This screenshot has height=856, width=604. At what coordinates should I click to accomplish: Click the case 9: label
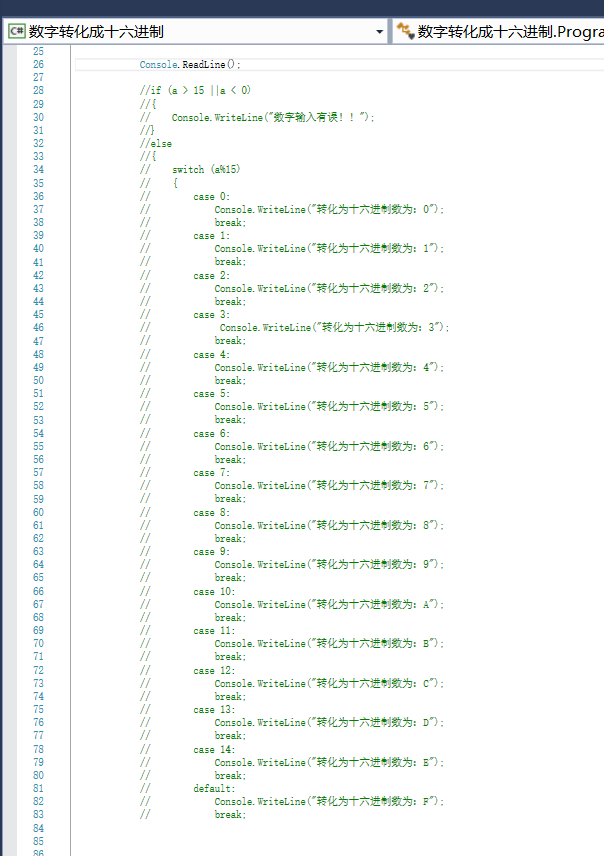pyautogui.click(x=211, y=552)
